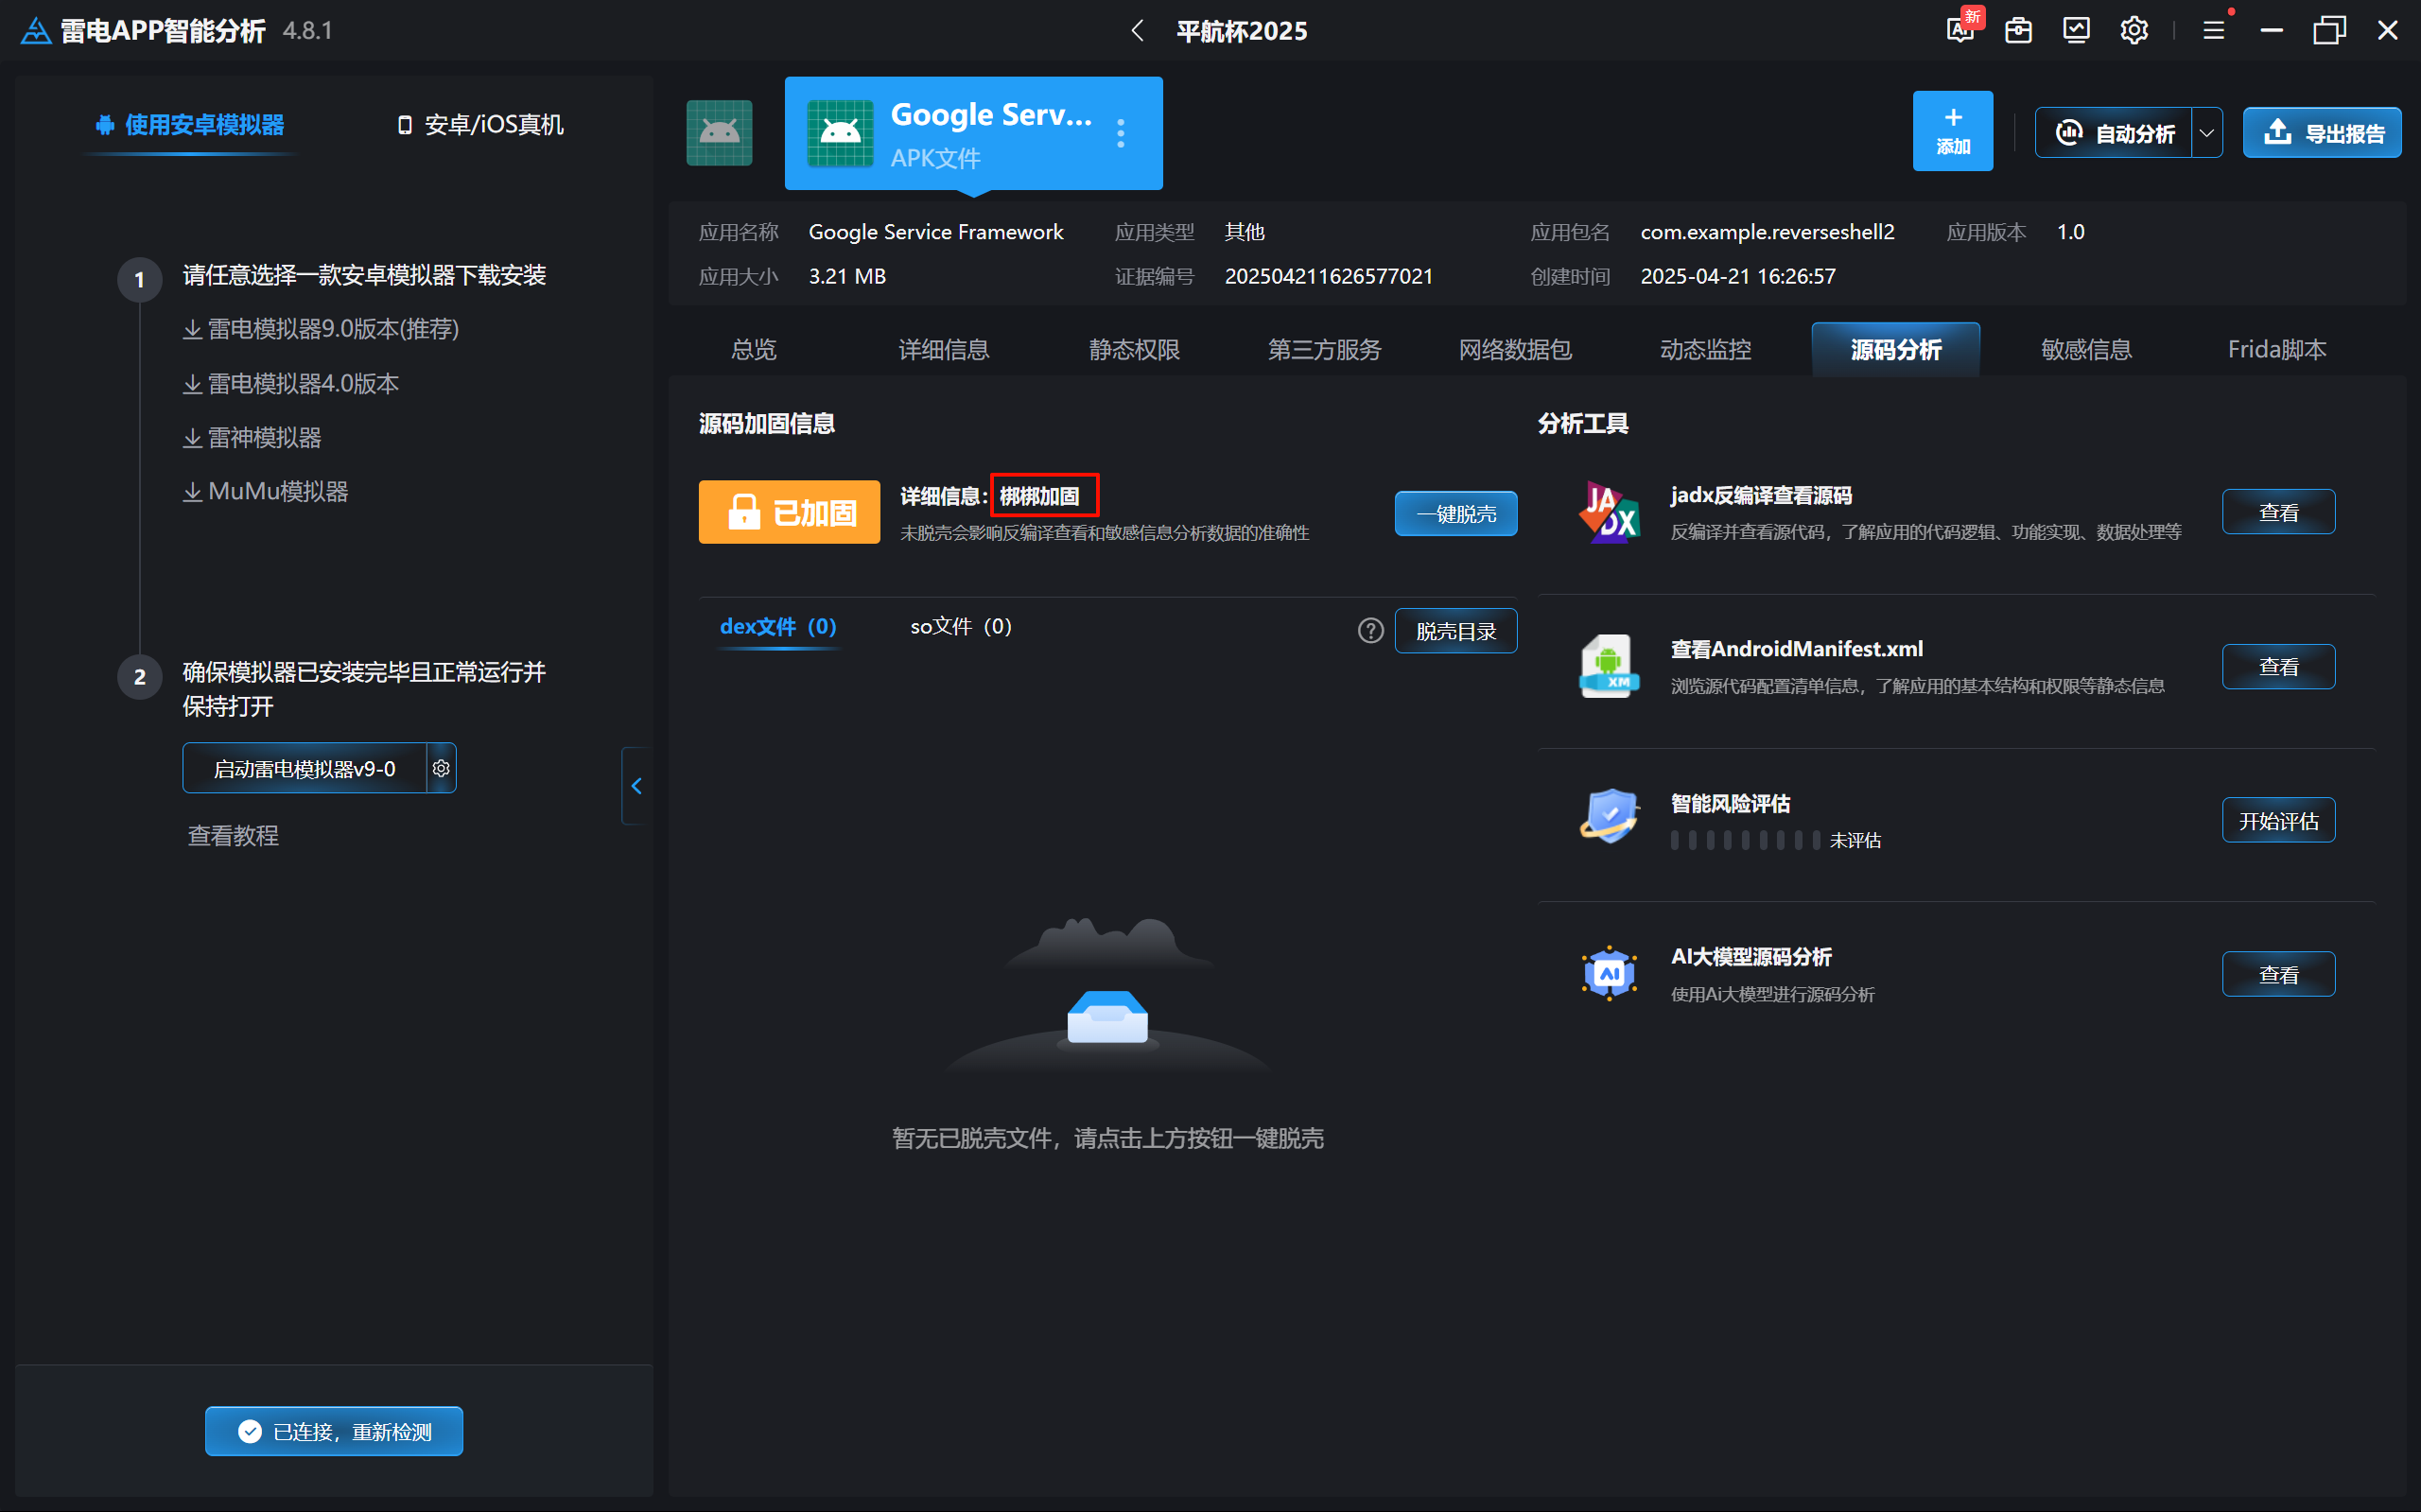The image size is (2421, 1512).
Task: Switch to 安卓/iOS真机 tab
Action: (x=480, y=125)
